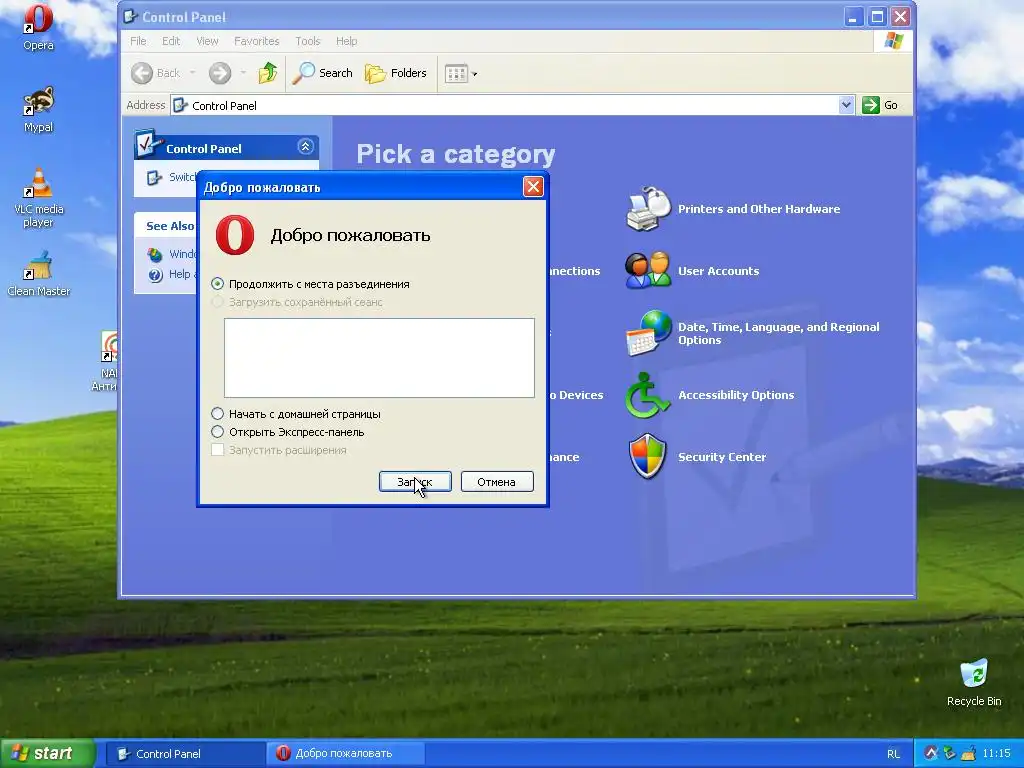Click the Opera logo in the welcome dialog
1024x768 pixels.
point(235,235)
